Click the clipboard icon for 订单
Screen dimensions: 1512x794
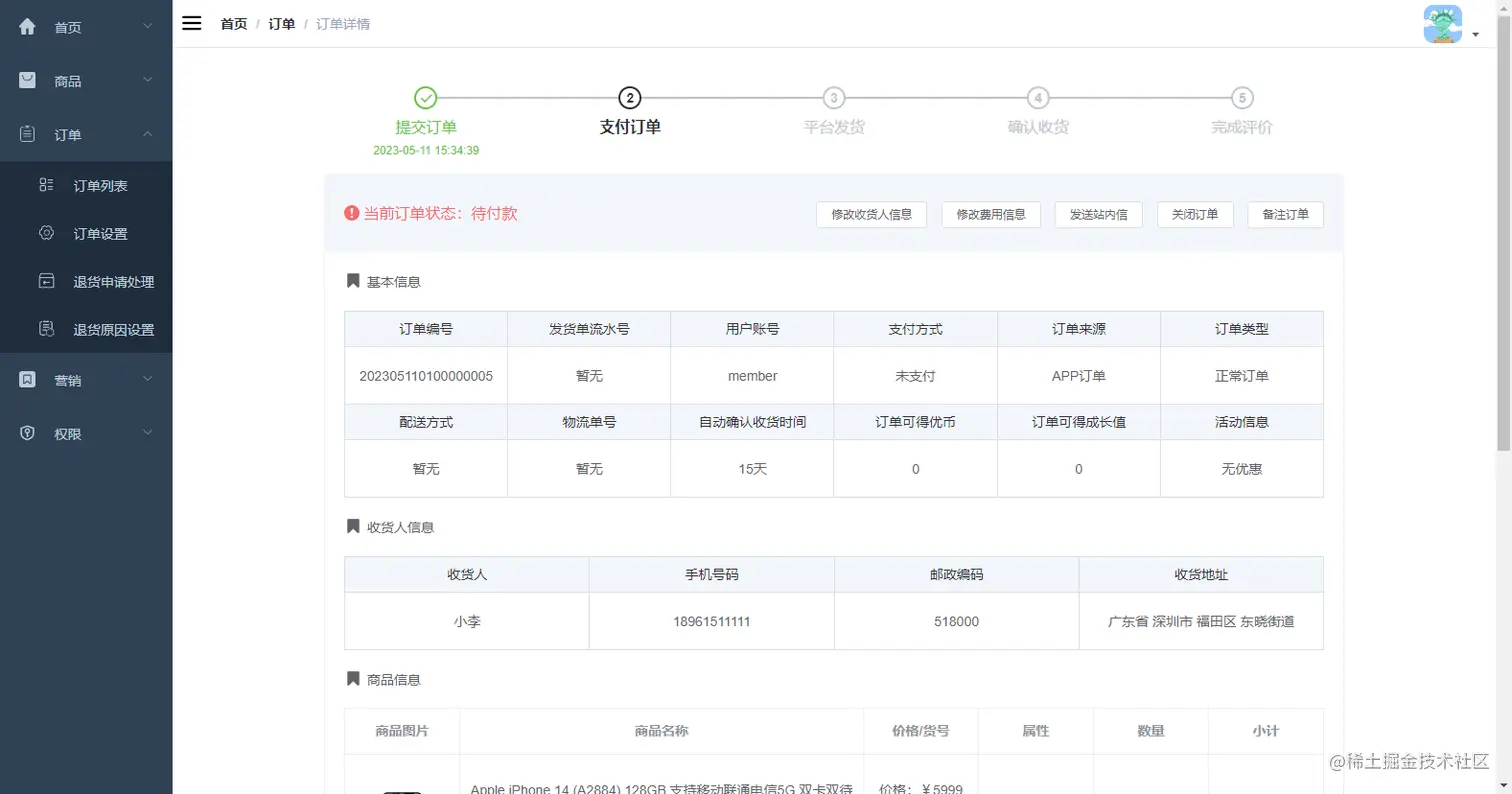click(27, 134)
